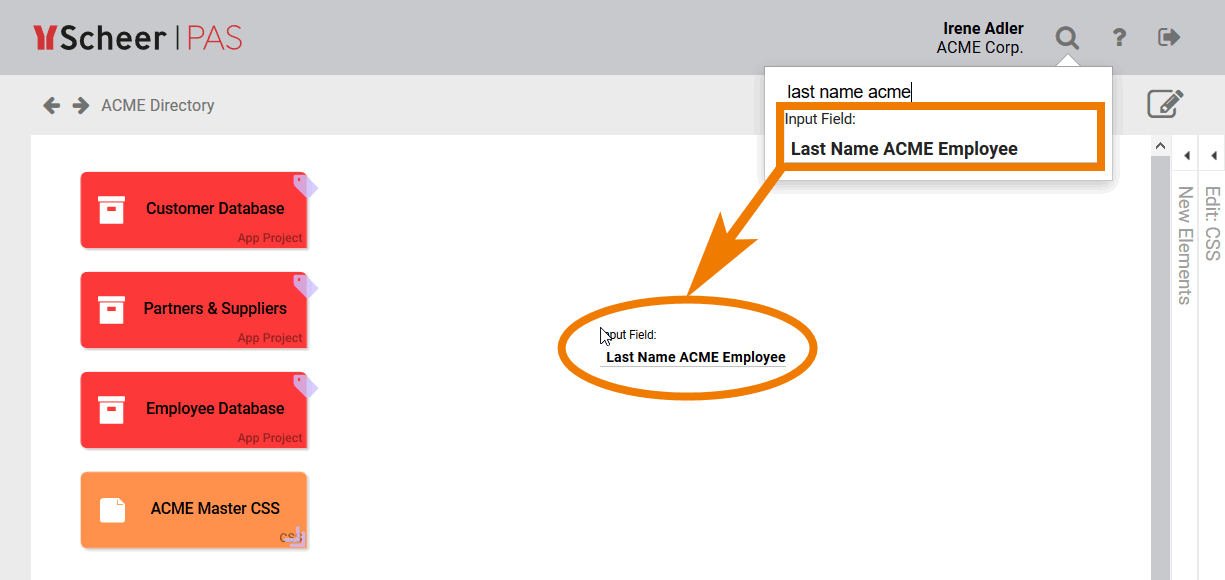The height and width of the screenshot is (580, 1225).
Task: Click the vertical scrollbar track
Action: pos(1160,370)
